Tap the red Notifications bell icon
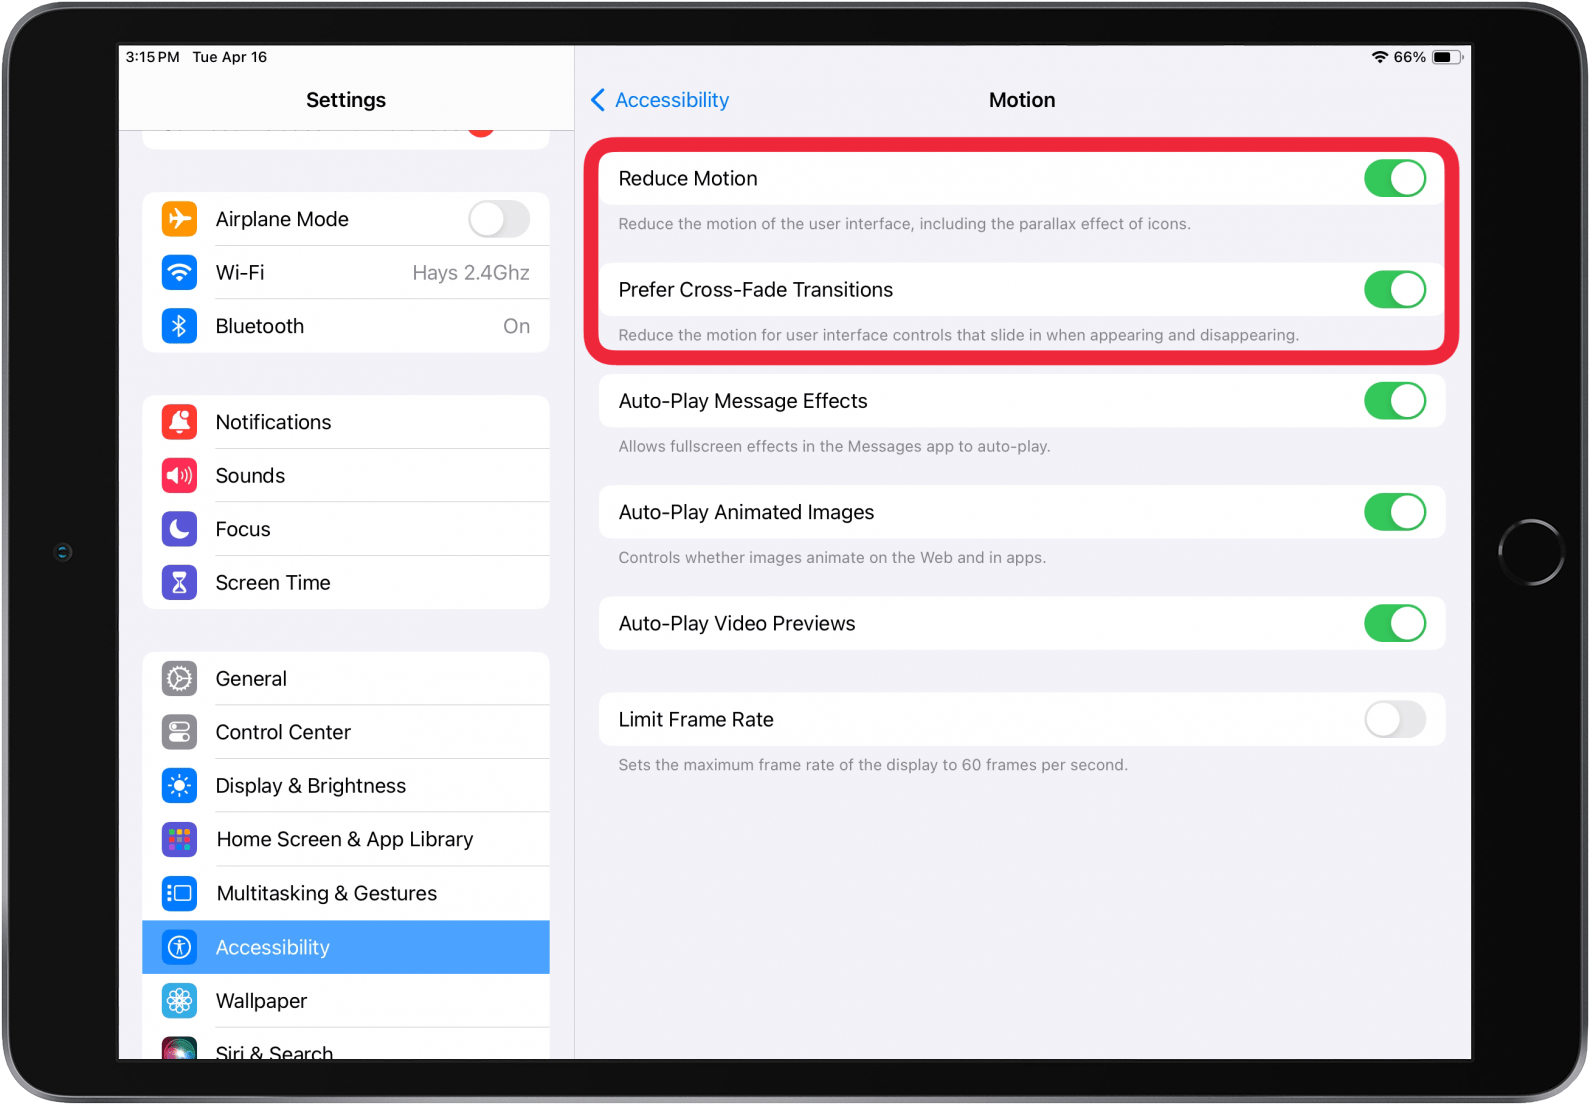1590x1105 pixels. (179, 422)
